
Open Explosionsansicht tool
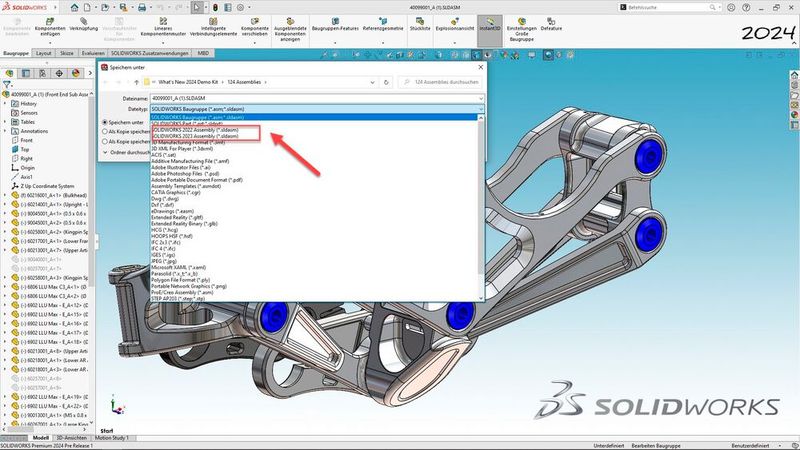[x=455, y=24]
